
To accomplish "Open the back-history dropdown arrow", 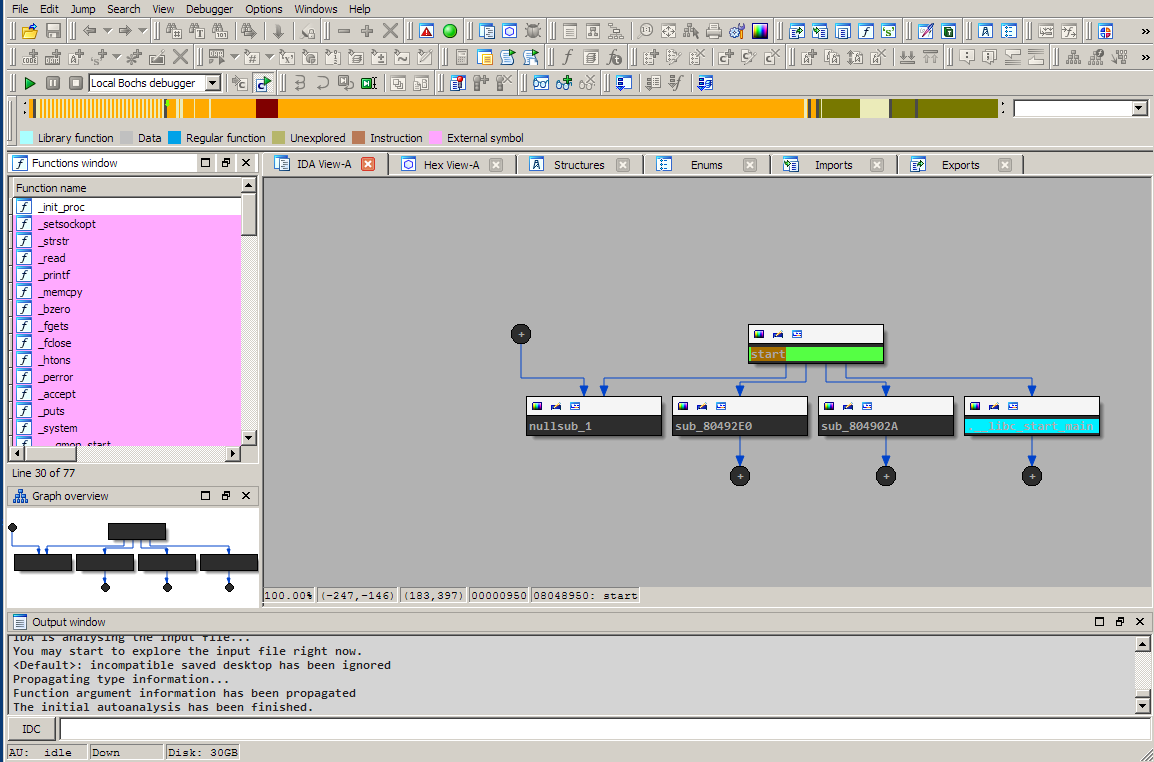I will (x=107, y=31).
